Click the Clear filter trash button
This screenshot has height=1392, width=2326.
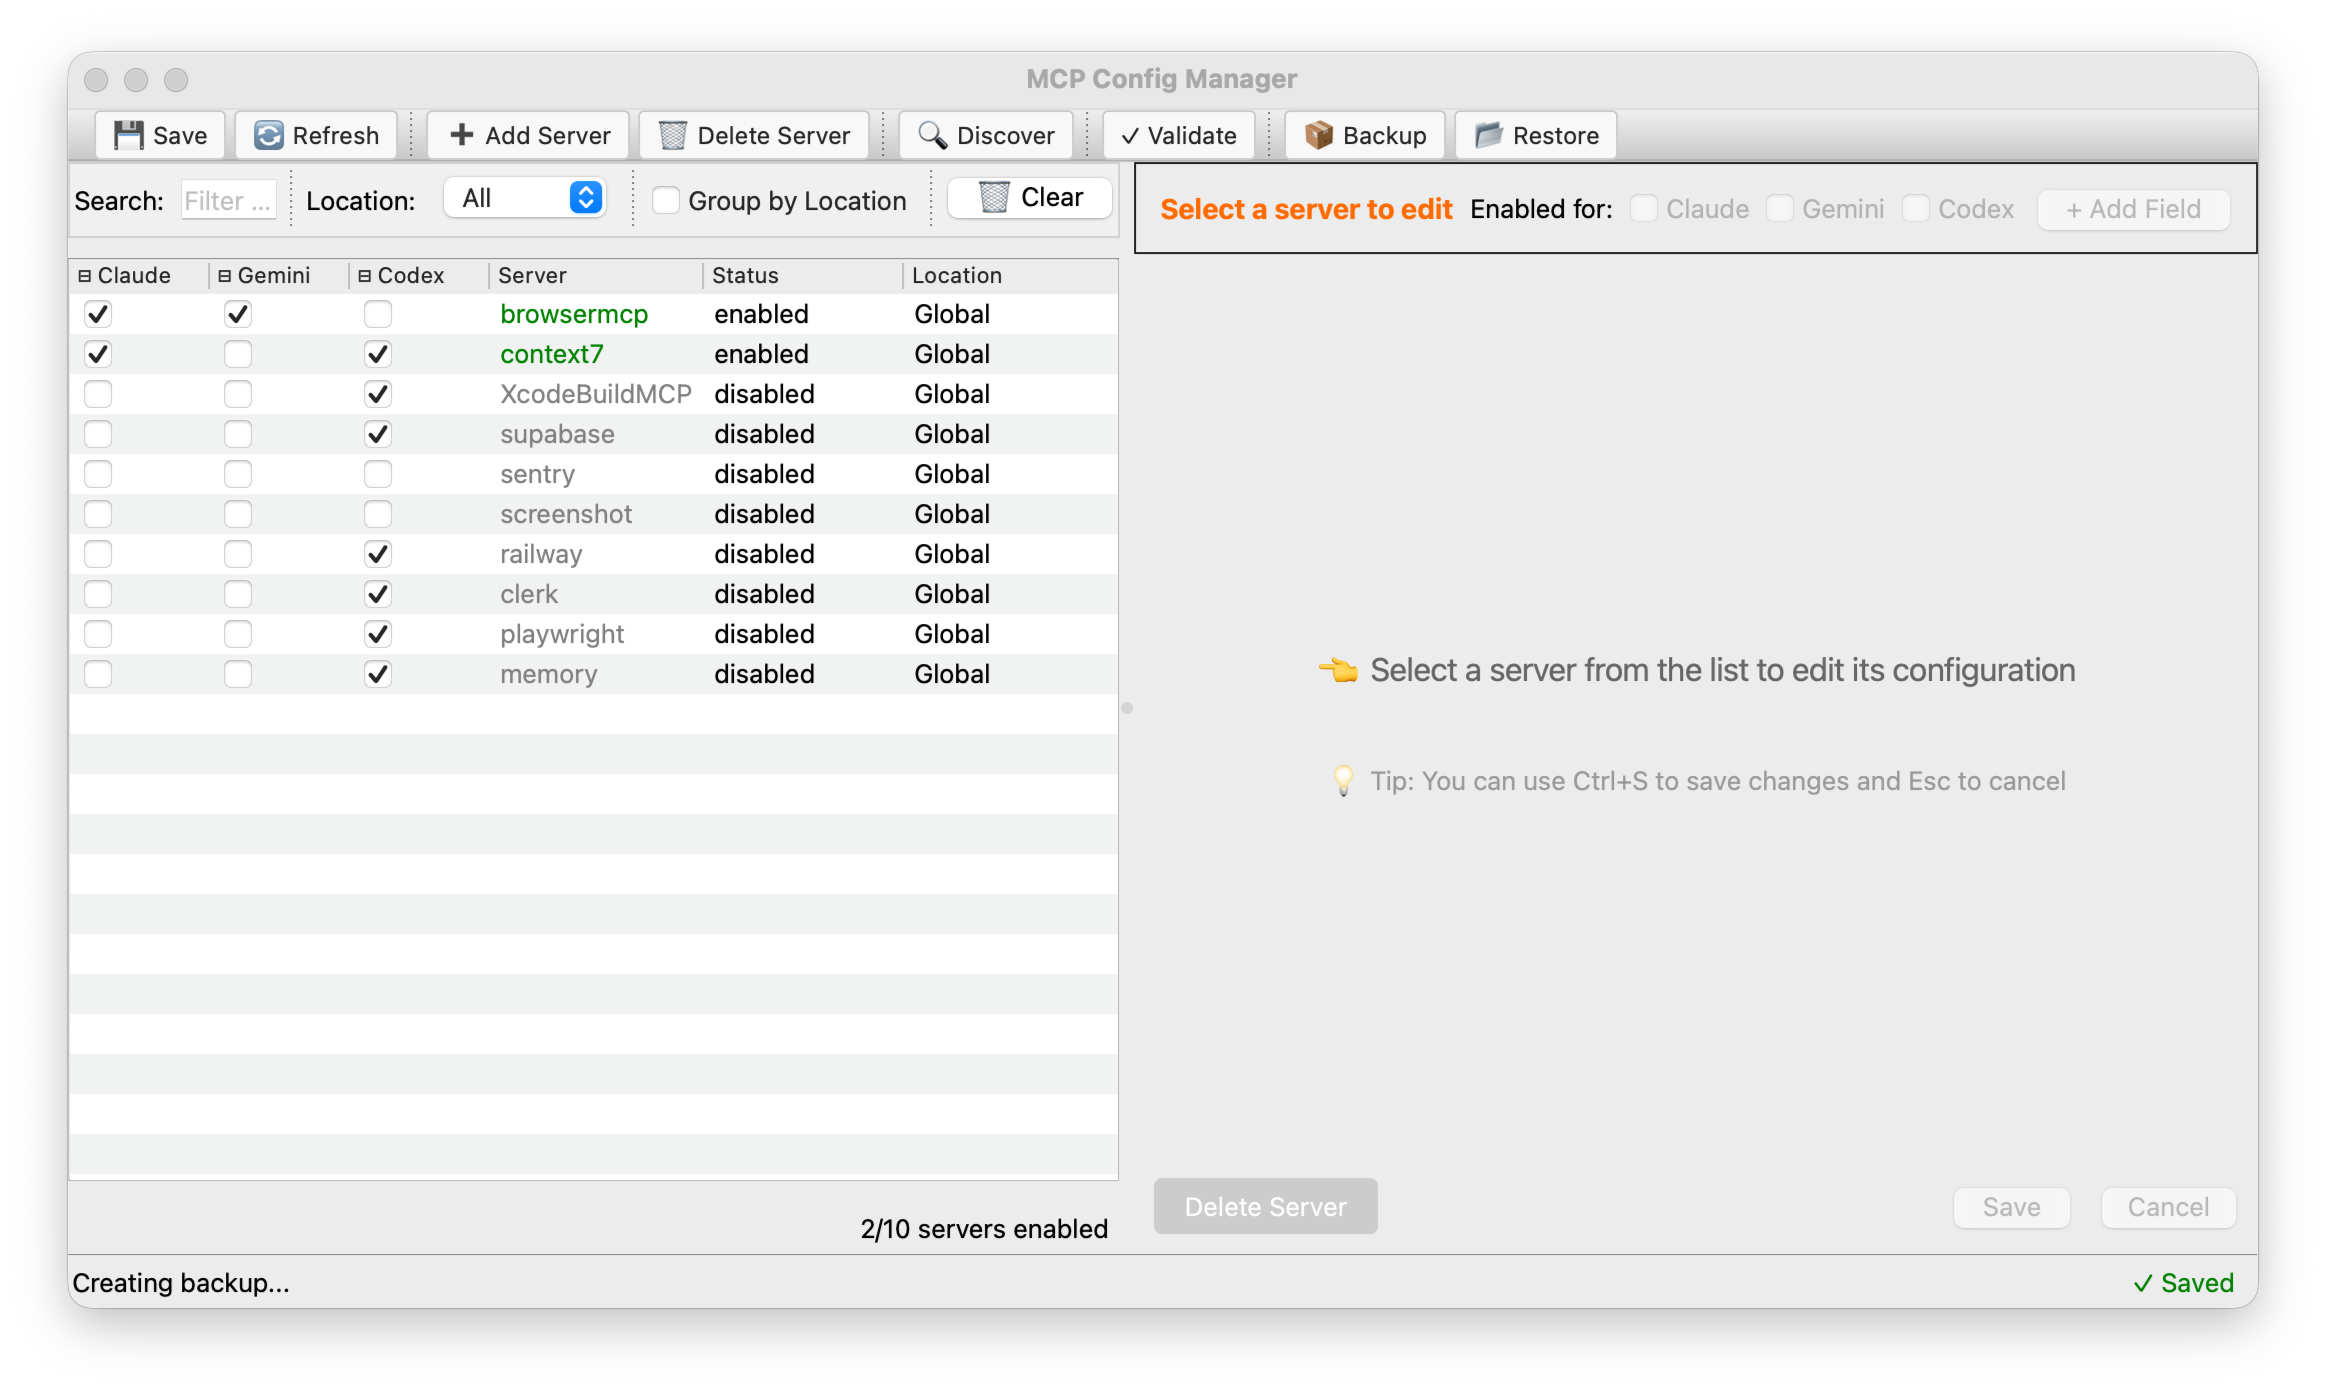click(x=1030, y=197)
